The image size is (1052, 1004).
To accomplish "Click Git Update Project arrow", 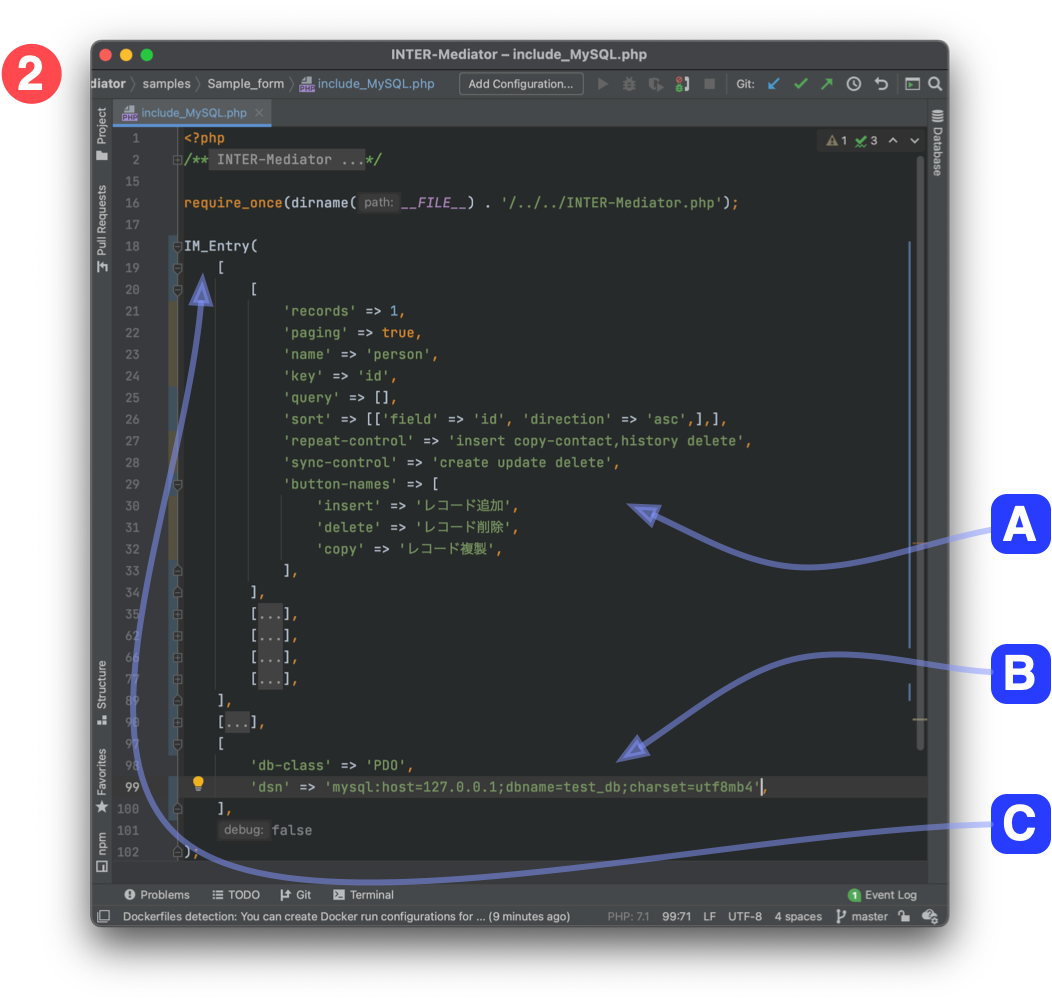I will (x=774, y=84).
